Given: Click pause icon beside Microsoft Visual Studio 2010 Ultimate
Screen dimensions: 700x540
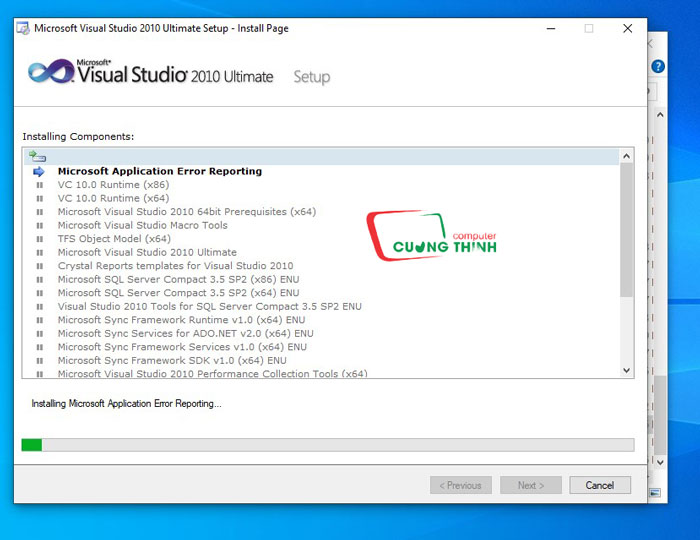Looking at the screenshot, I should [40, 253].
